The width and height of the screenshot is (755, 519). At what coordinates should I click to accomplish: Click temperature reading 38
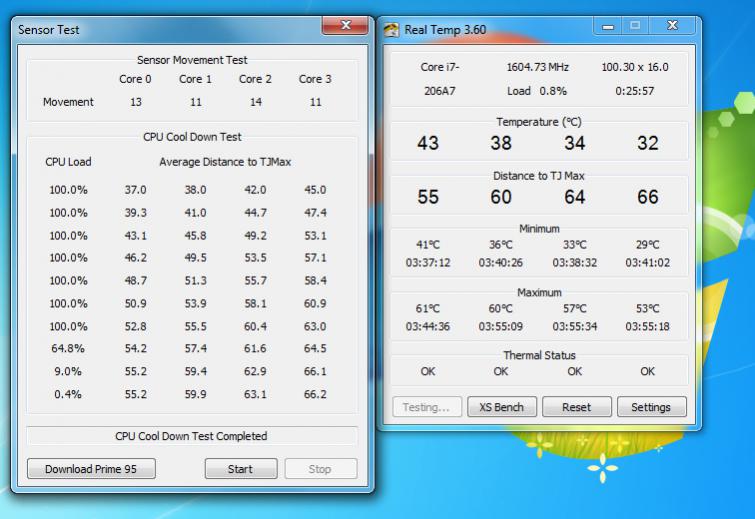click(501, 143)
